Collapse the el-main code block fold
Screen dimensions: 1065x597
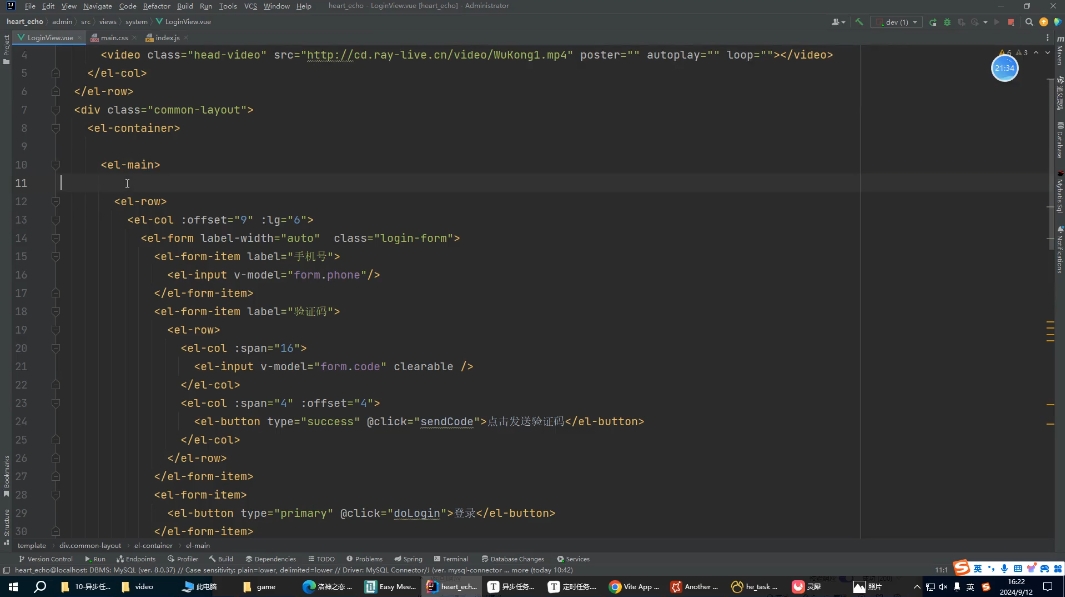pyautogui.click(x=56, y=165)
